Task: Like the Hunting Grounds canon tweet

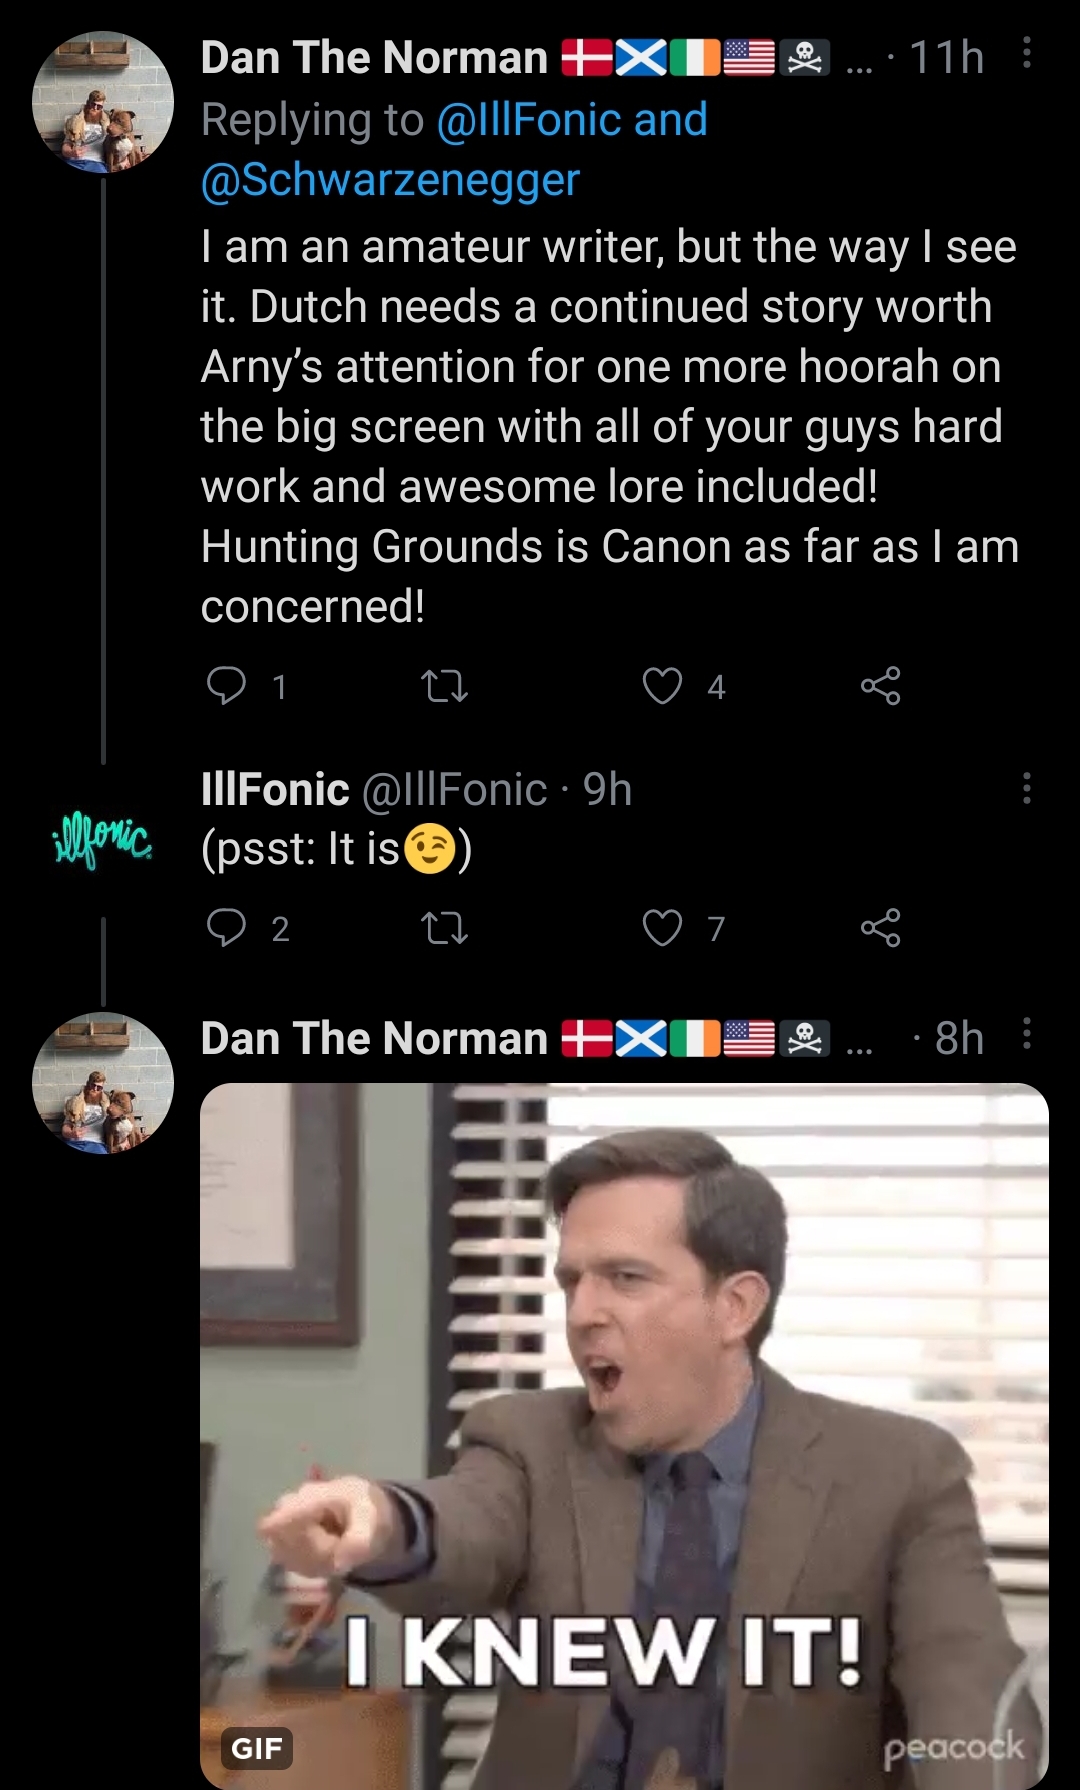Action: pos(662,686)
